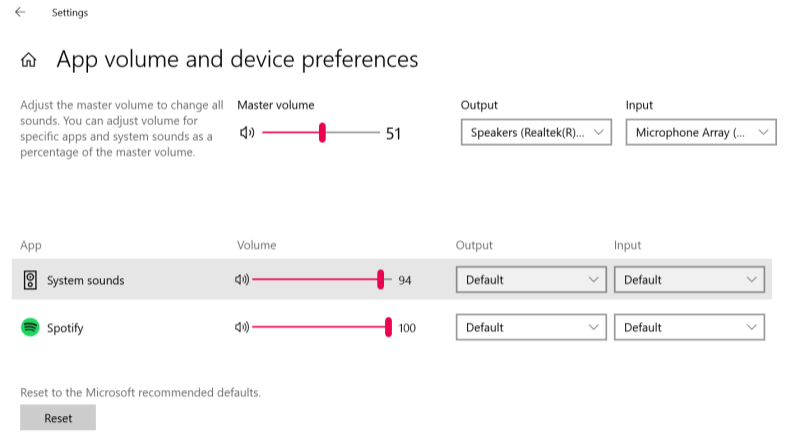Open master Input Microphone Array dropdown

coord(700,133)
